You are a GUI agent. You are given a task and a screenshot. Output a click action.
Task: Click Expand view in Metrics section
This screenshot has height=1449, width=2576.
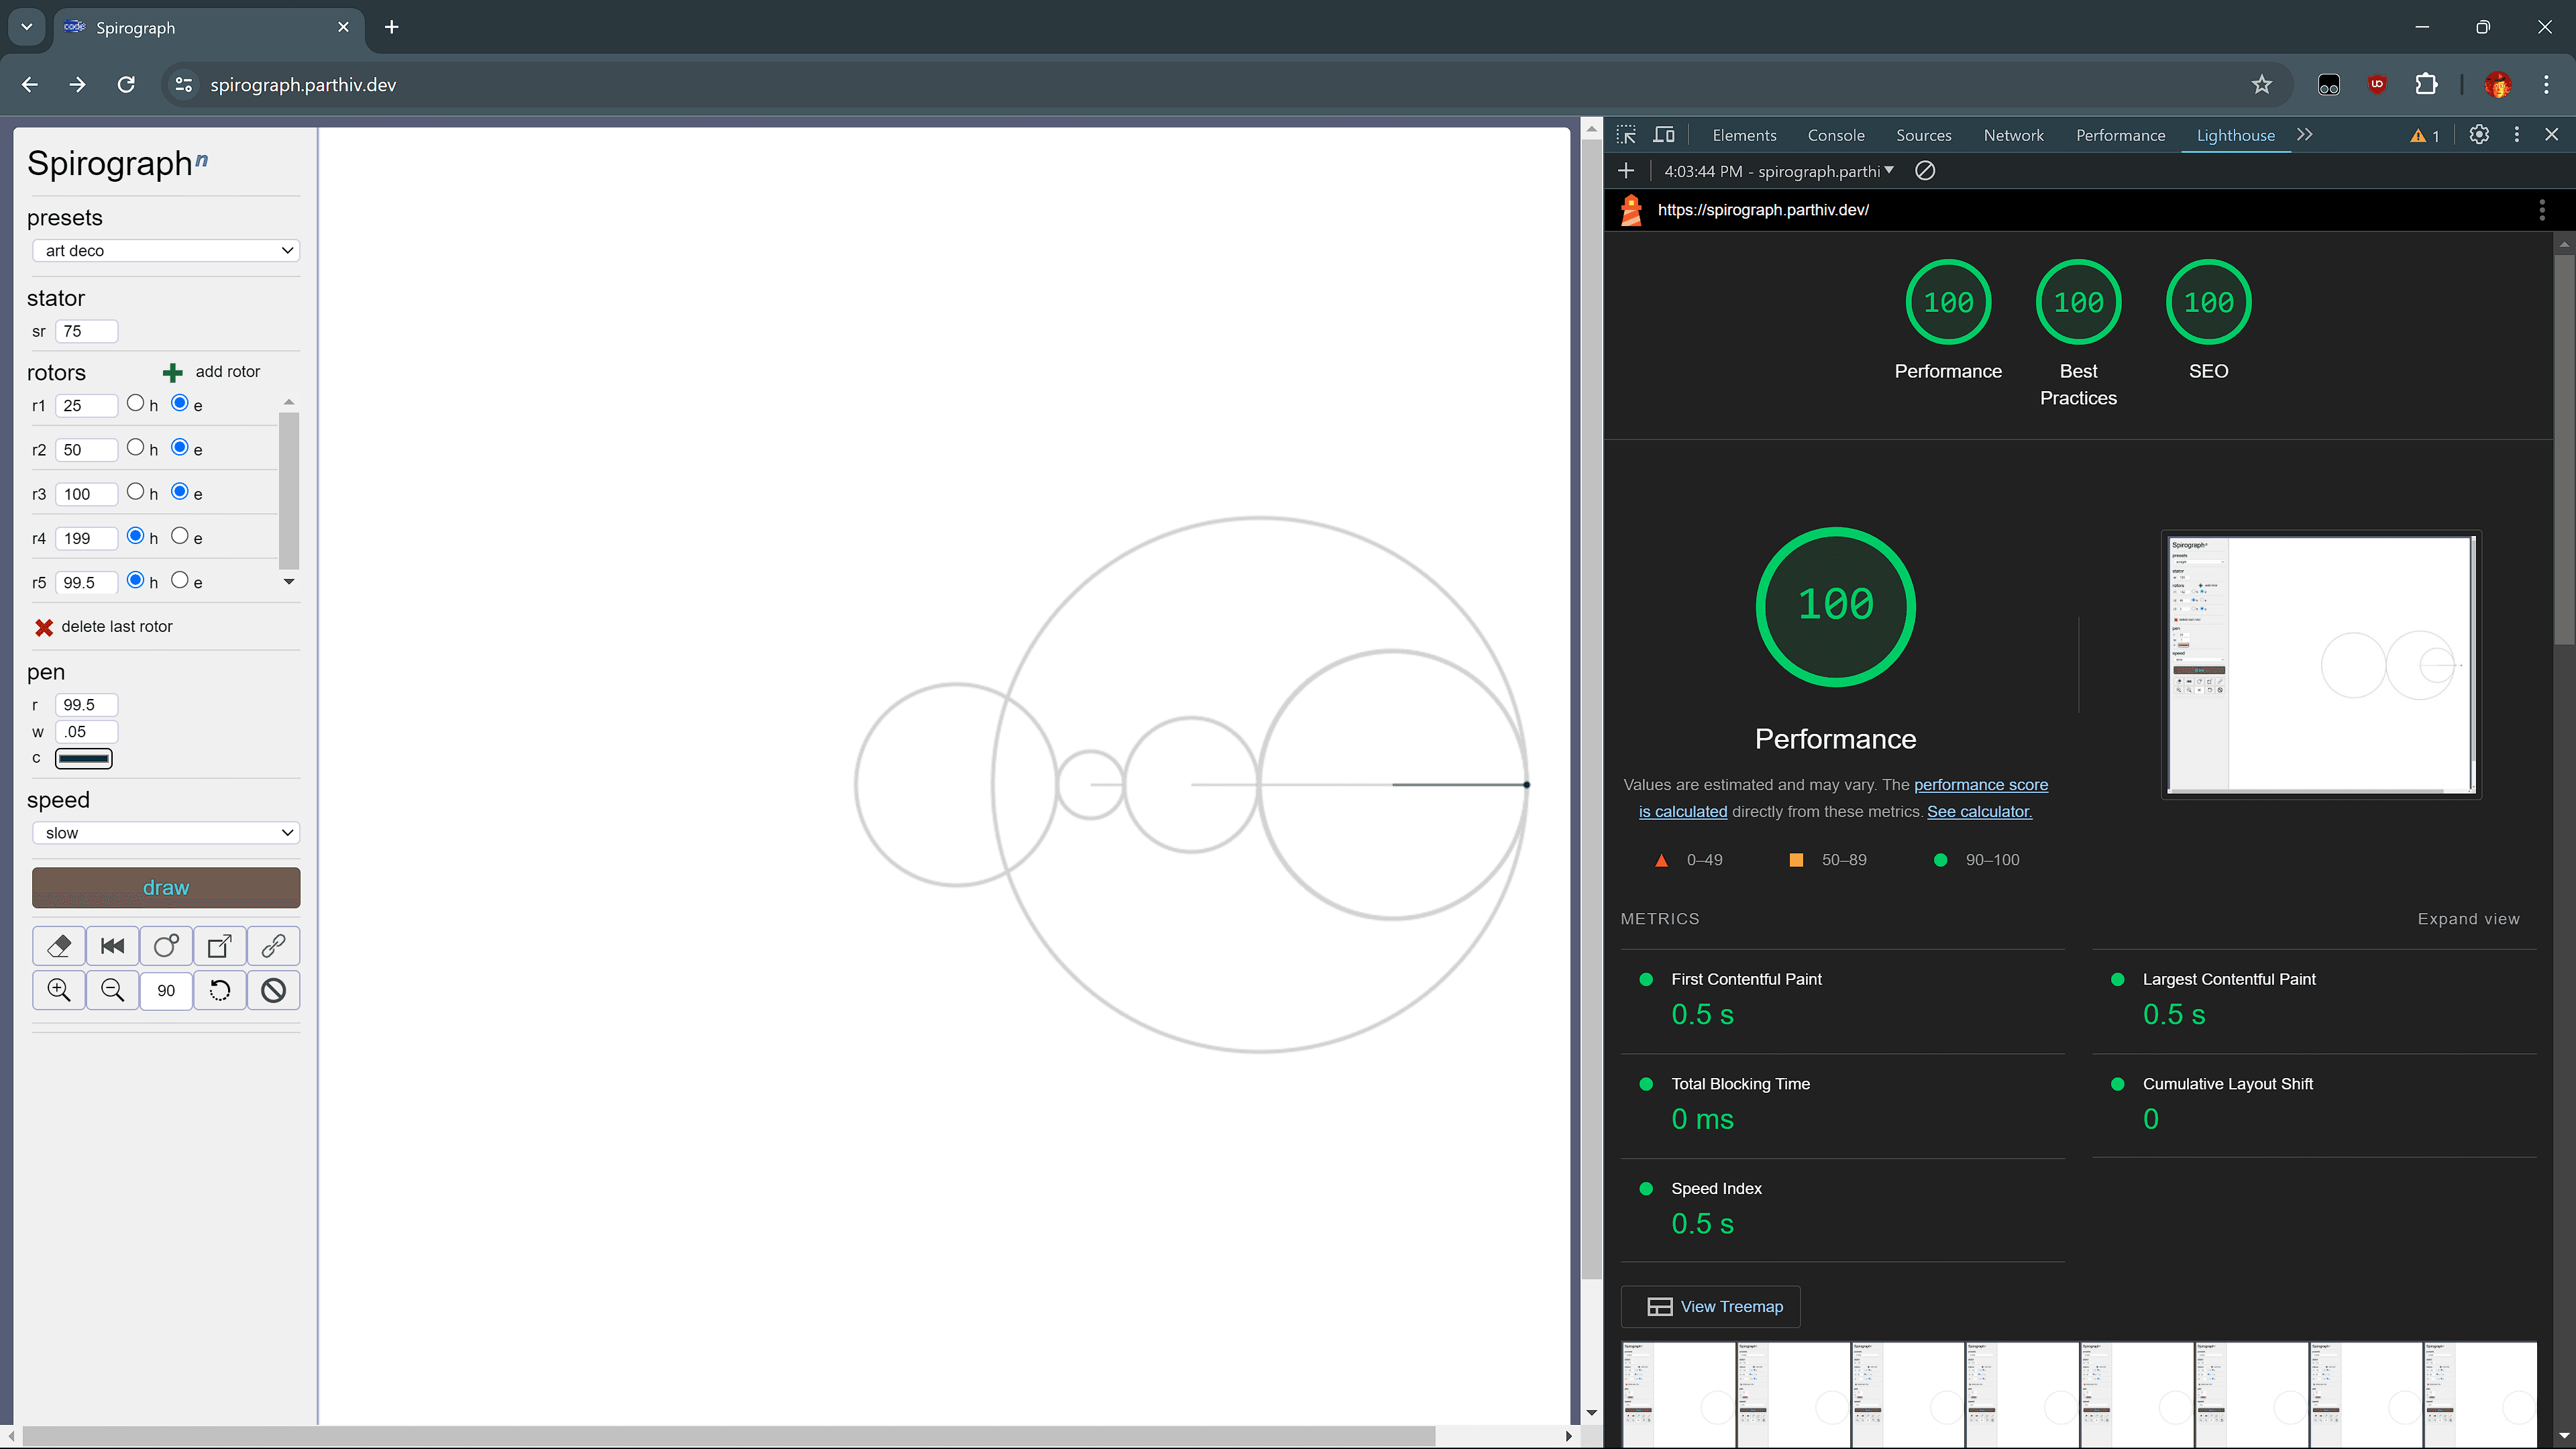tap(2468, 919)
